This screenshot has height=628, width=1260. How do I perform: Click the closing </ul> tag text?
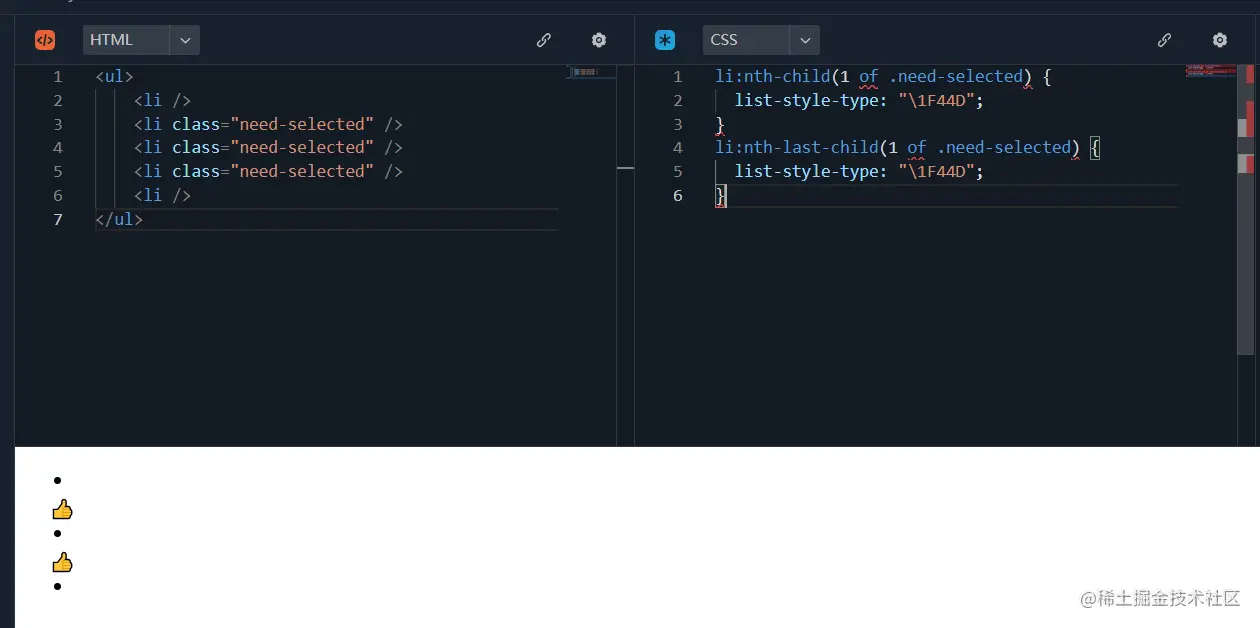click(x=119, y=219)
